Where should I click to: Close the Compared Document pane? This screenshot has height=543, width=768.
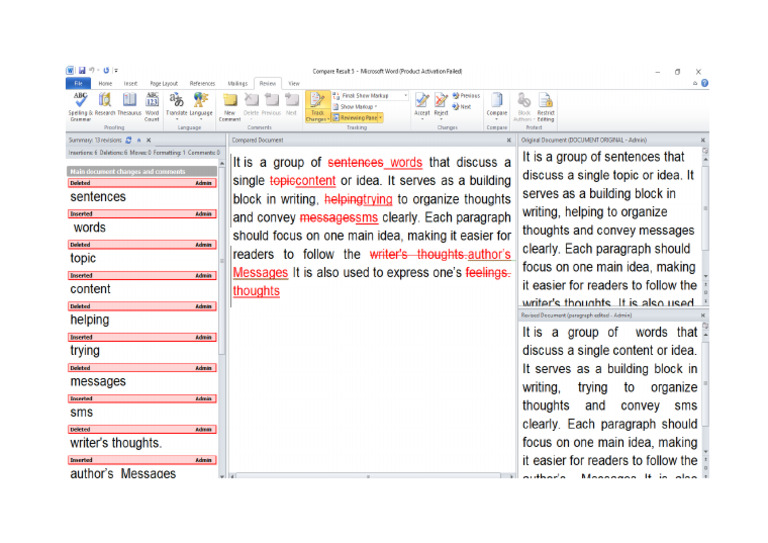[509, 140]
